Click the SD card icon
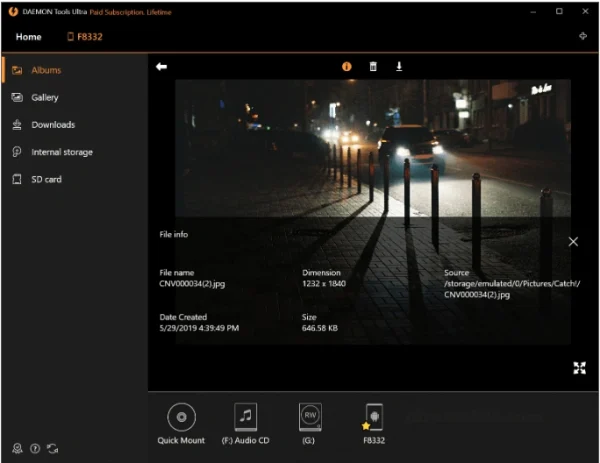 (x=17, y=179)
